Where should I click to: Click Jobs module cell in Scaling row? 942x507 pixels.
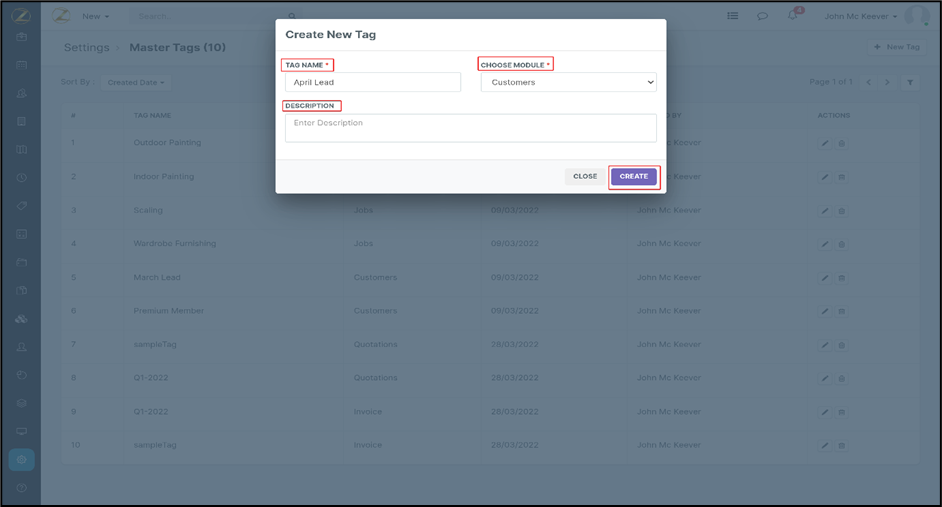pos(363,210)
